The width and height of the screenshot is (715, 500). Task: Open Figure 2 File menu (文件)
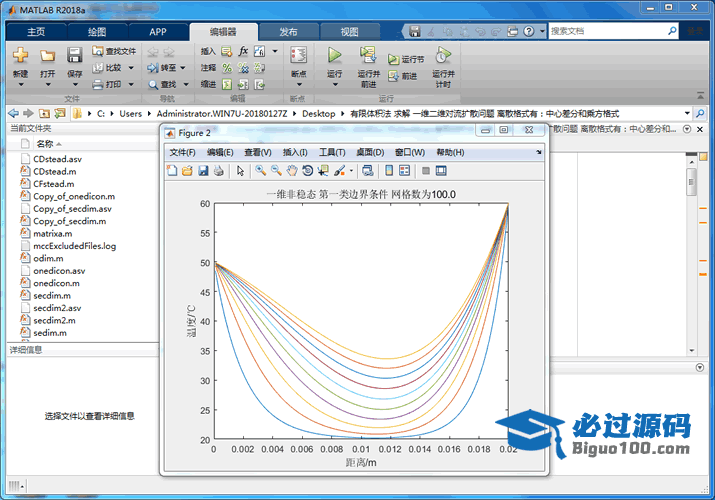182,152
